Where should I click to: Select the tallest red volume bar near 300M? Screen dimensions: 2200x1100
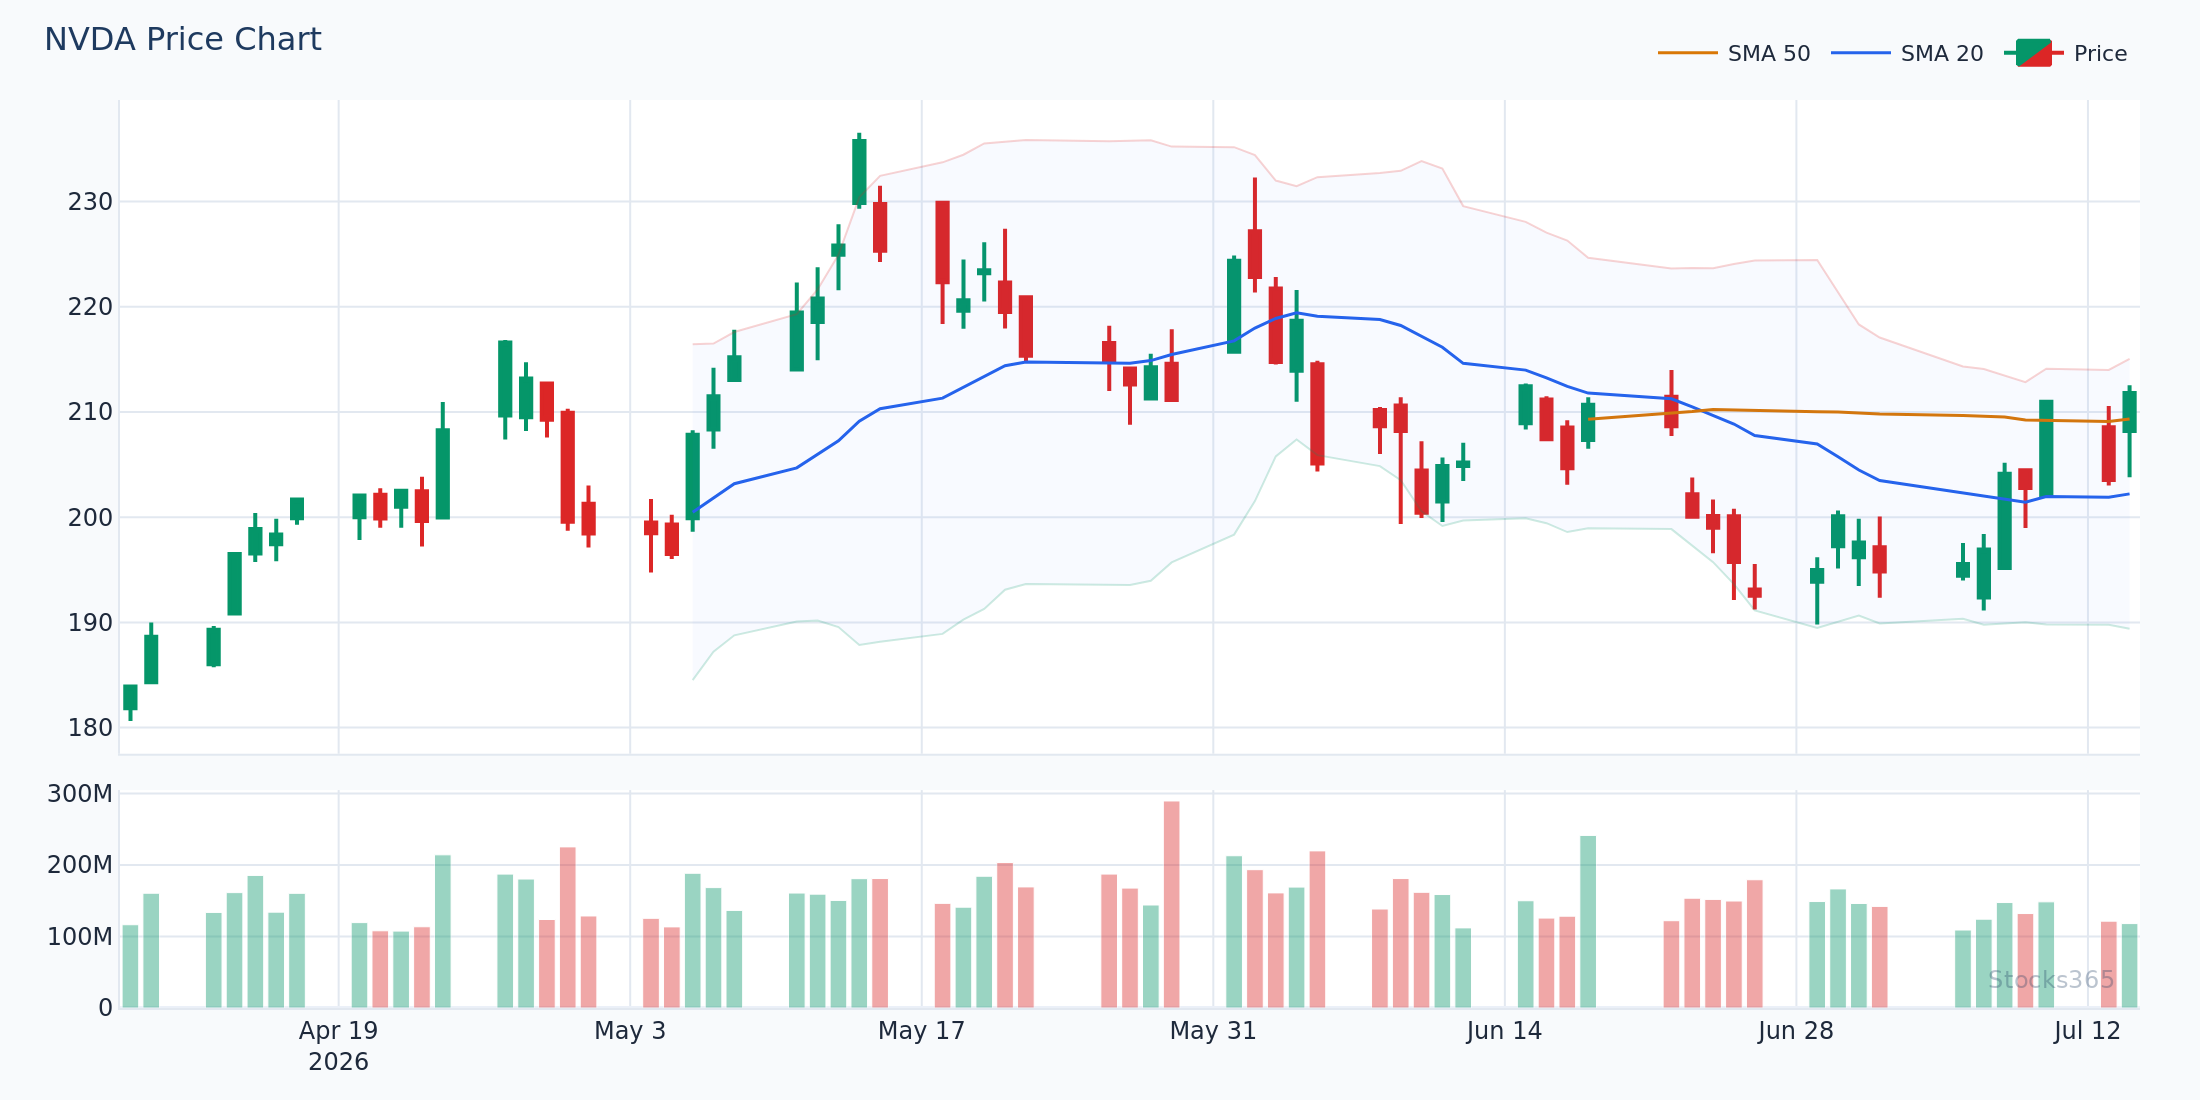1171,904
